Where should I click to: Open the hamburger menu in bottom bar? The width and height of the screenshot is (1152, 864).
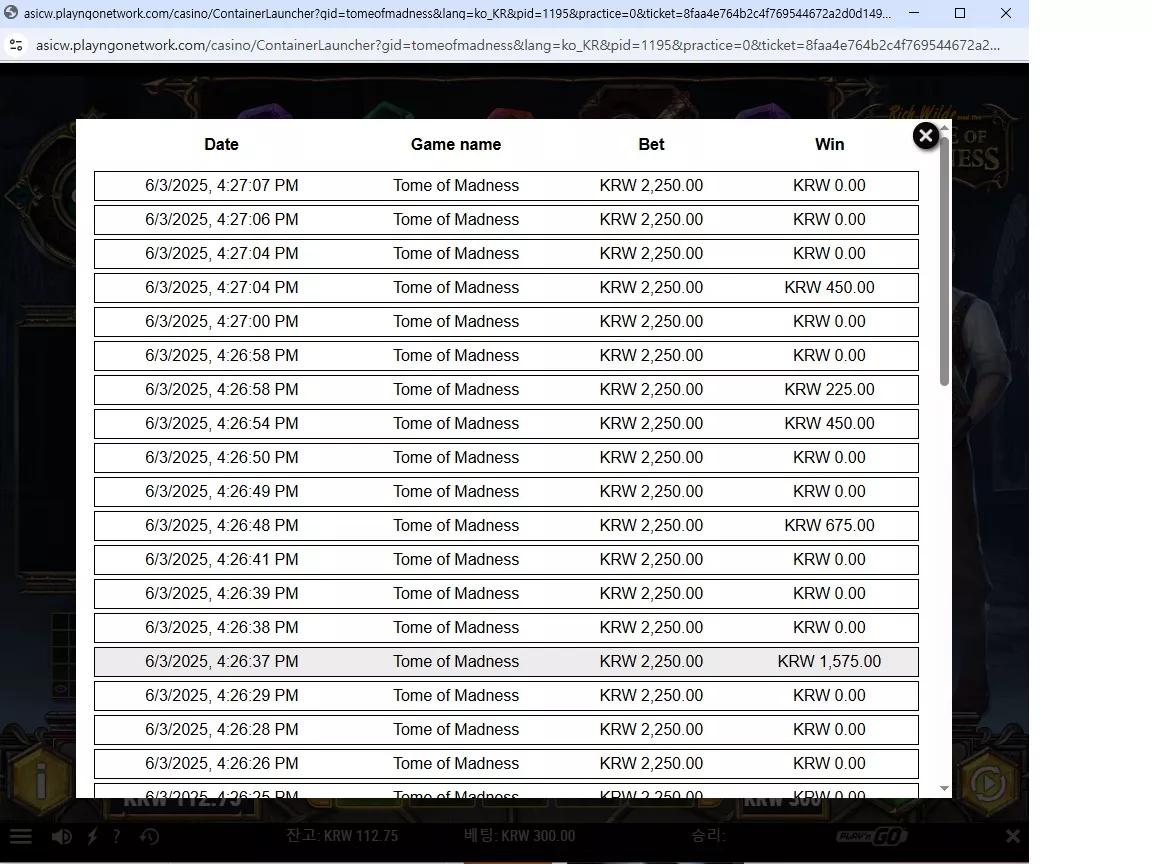pos(21,836)
